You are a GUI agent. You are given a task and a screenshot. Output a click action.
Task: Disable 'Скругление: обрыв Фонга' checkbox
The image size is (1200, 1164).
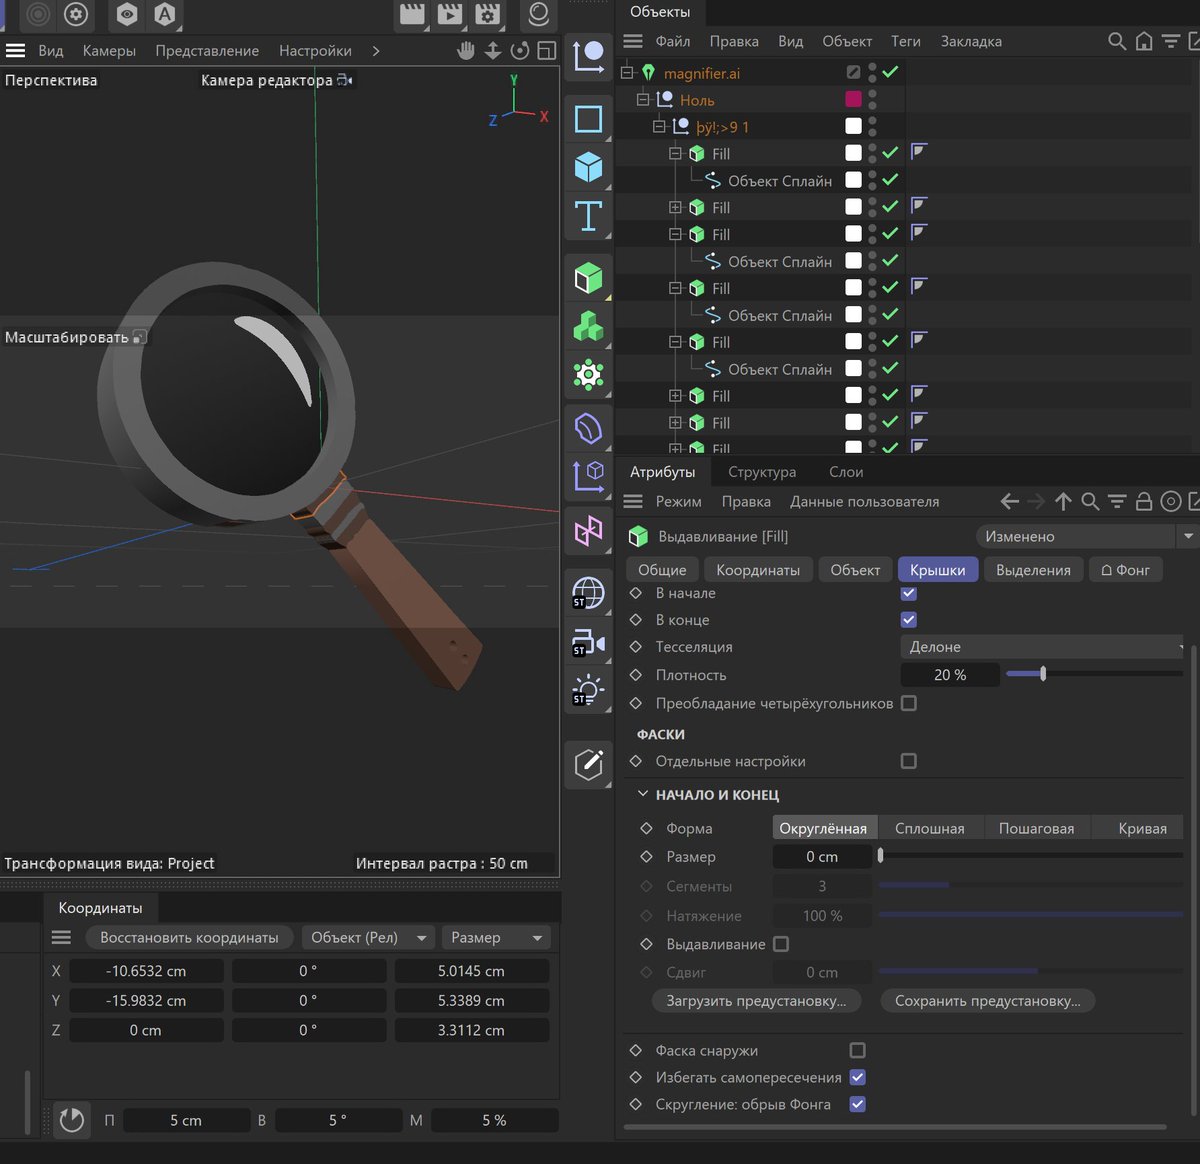pyautogui.click(x=857, y=1104)
